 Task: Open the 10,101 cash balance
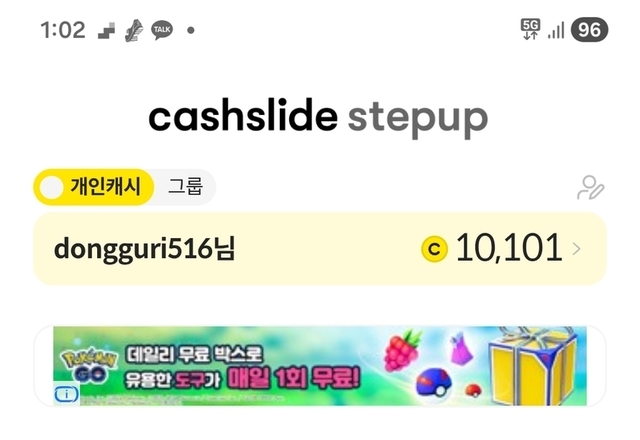tap(509, 248)
